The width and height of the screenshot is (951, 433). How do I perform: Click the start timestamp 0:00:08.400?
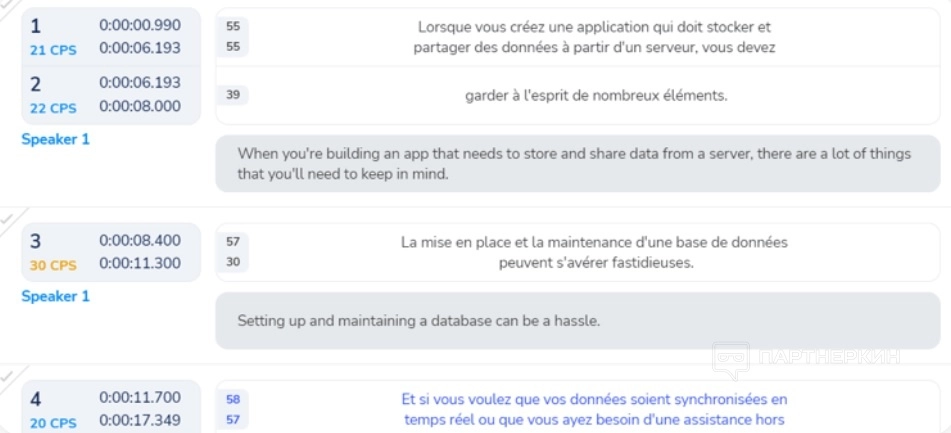[140, 240]
